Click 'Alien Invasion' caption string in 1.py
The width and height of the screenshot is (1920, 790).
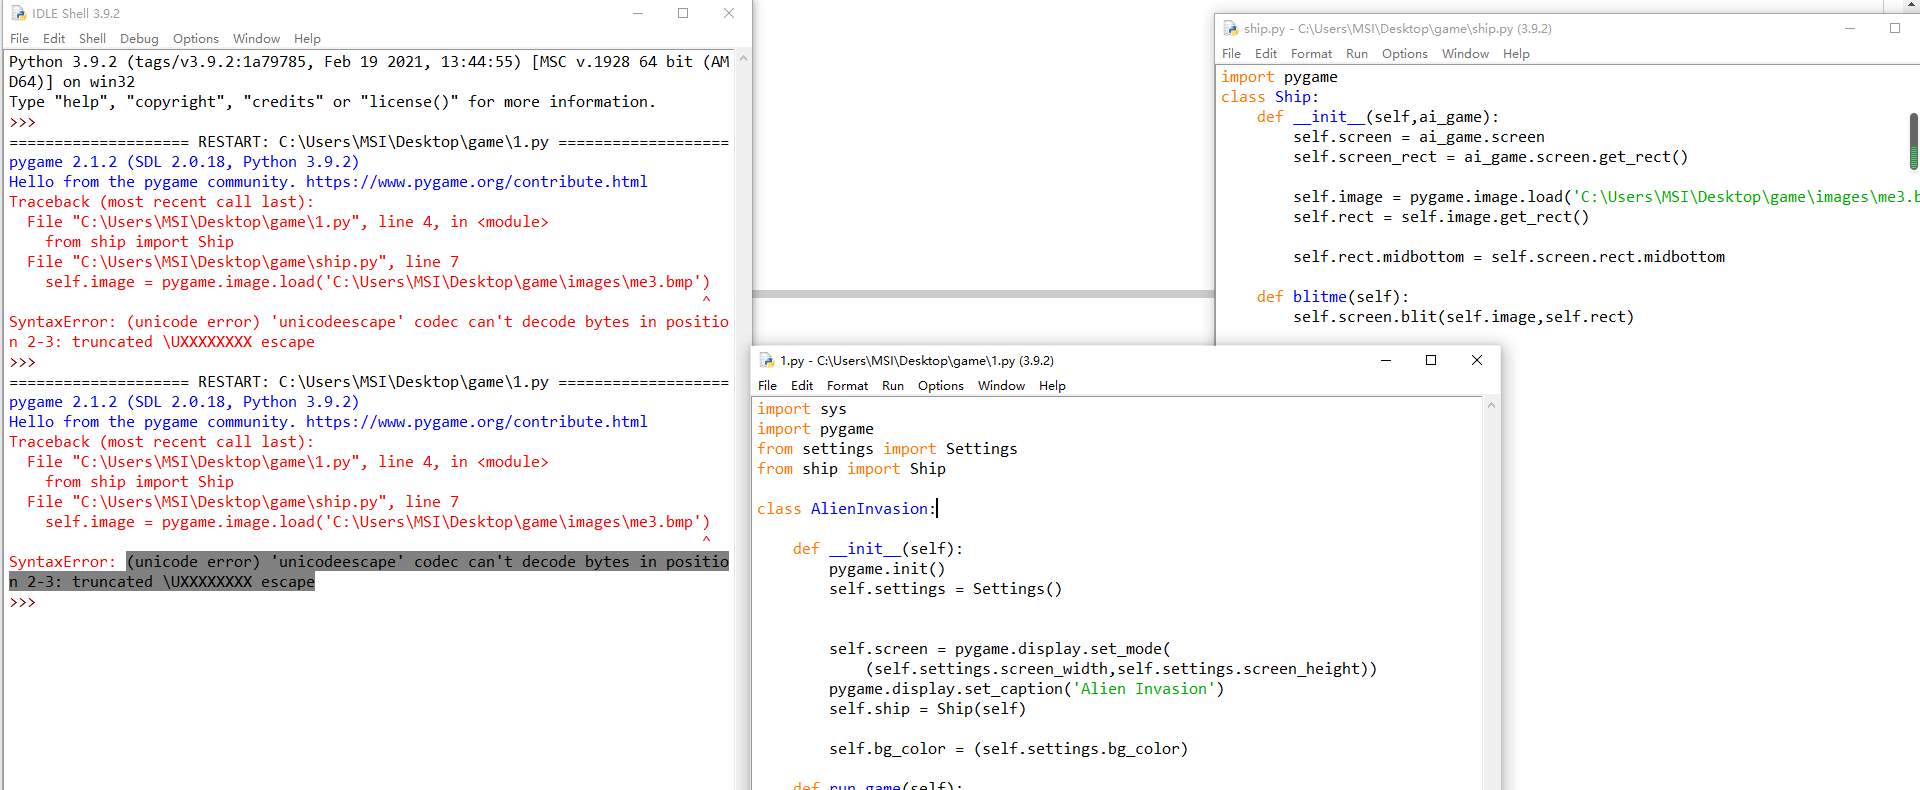(1144, 689)
